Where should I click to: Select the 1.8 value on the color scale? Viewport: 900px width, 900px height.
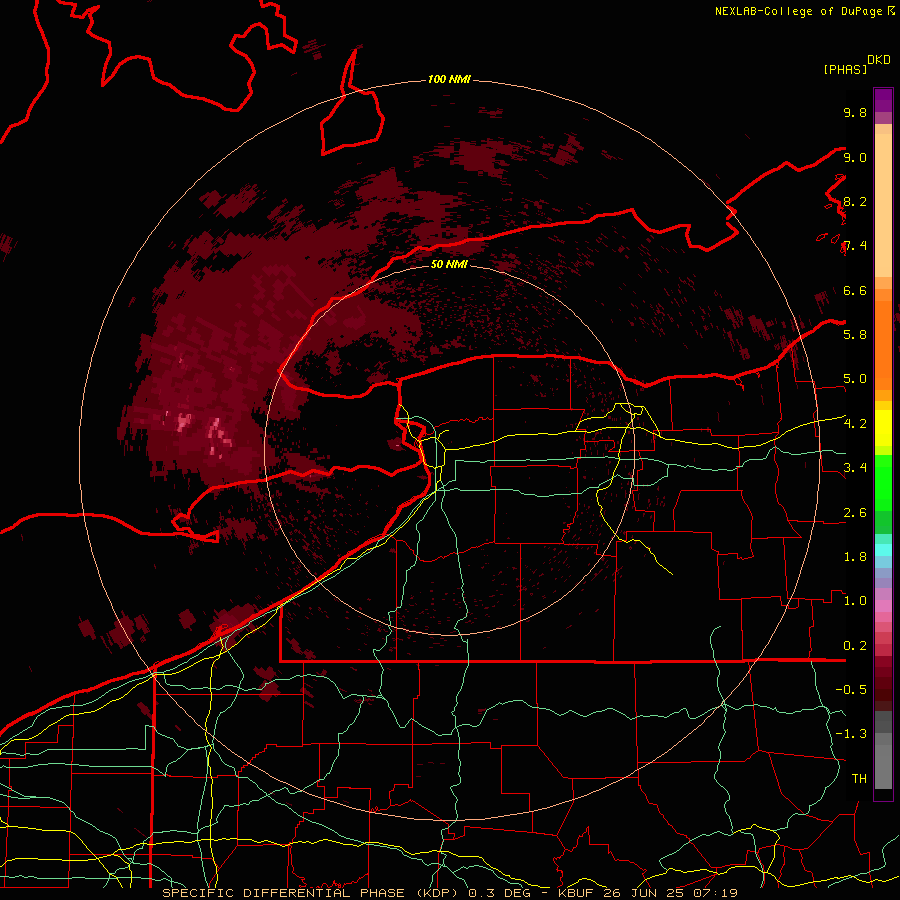855,557
